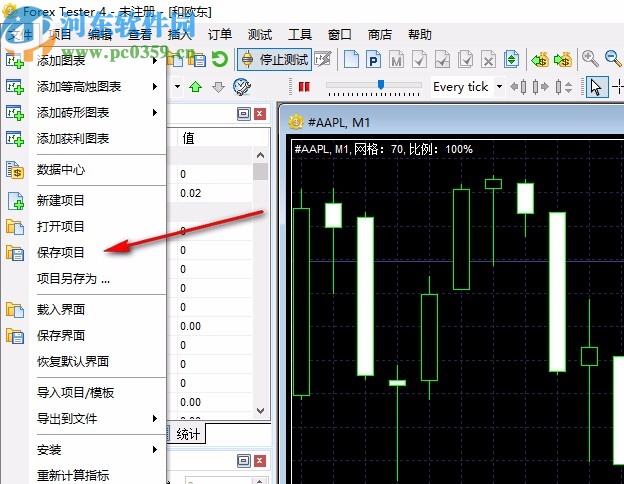Click the scroll up arrow in value panel
624x484 pixels.
coord(260,155)
